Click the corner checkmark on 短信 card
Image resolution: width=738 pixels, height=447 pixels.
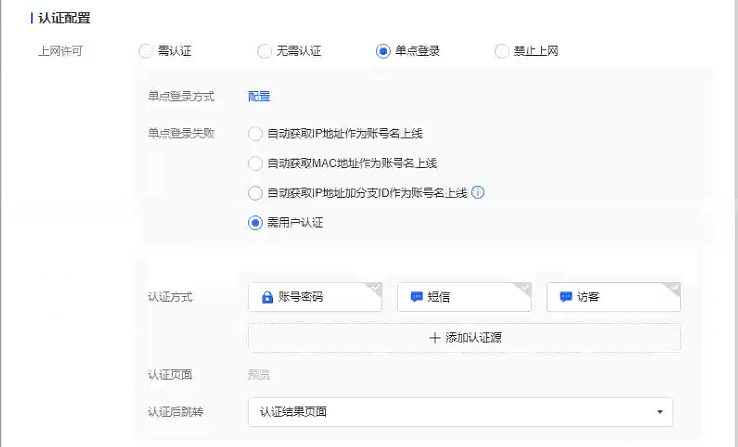coord(524,287)
